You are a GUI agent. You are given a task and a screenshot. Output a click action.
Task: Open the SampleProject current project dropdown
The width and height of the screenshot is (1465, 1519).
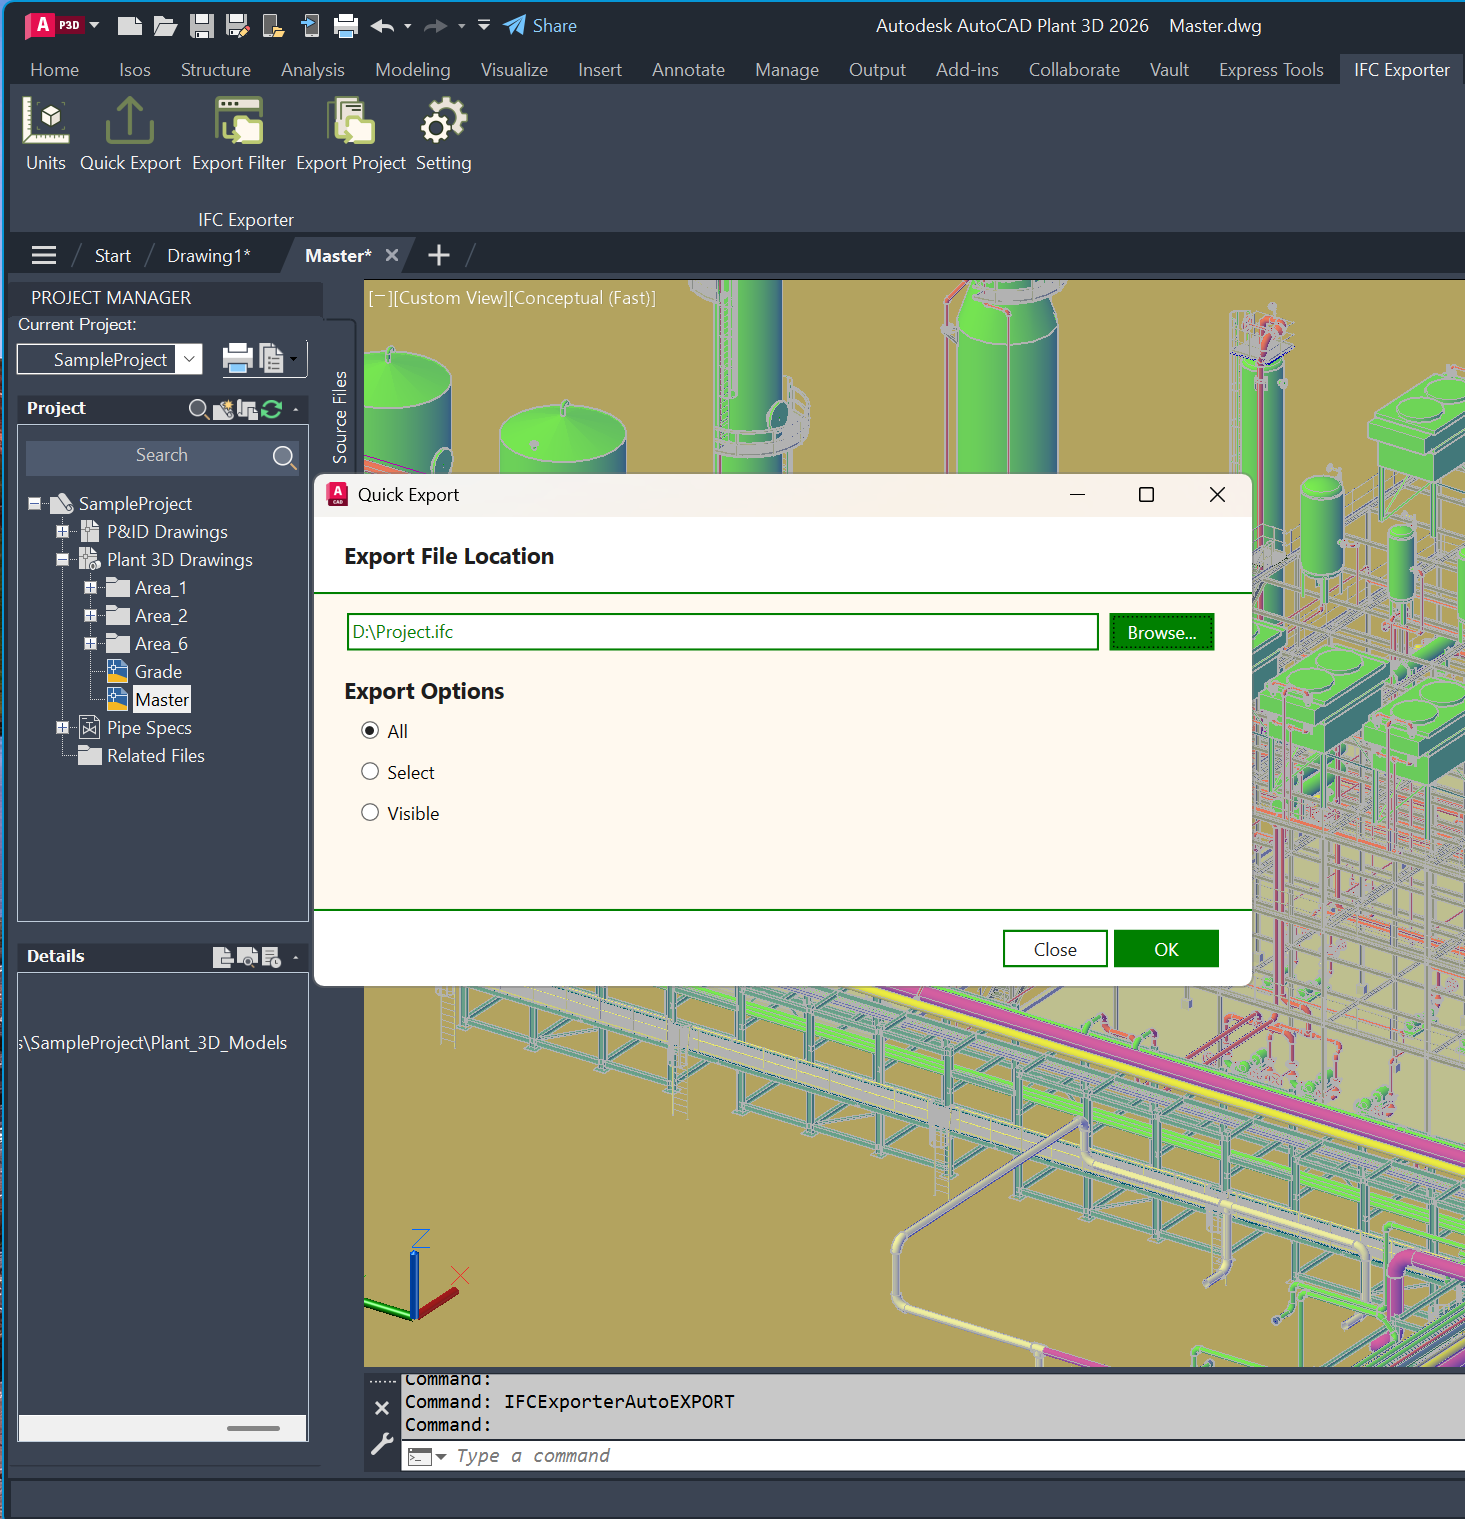[x=189, y=359]
